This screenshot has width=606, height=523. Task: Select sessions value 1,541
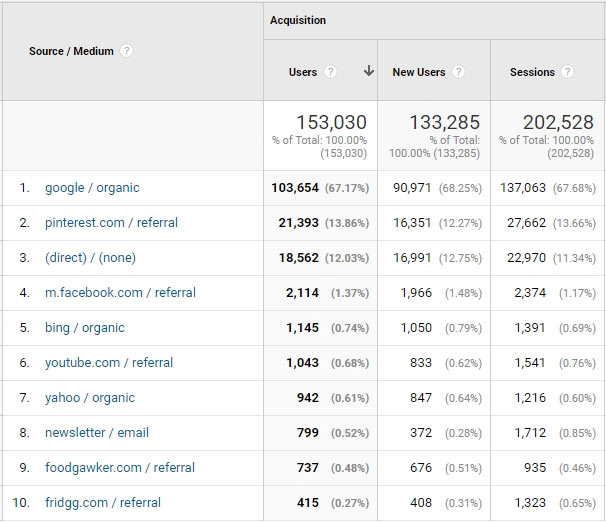[x=530, y=363]
